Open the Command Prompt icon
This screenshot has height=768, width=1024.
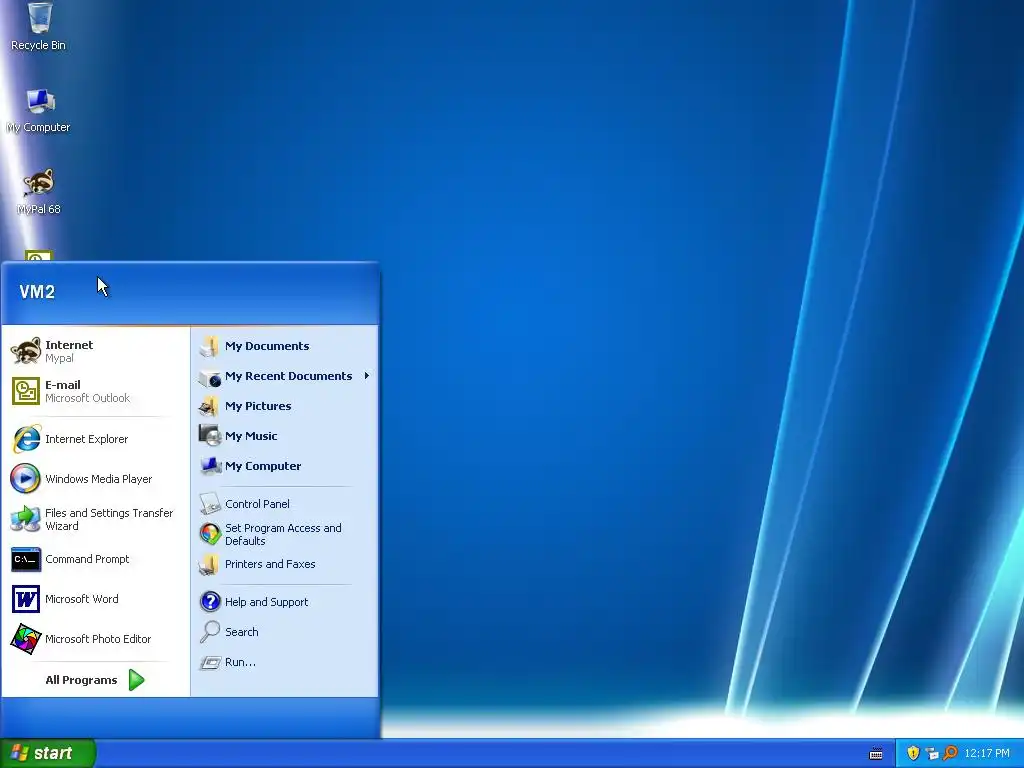[x=26, y=559]
